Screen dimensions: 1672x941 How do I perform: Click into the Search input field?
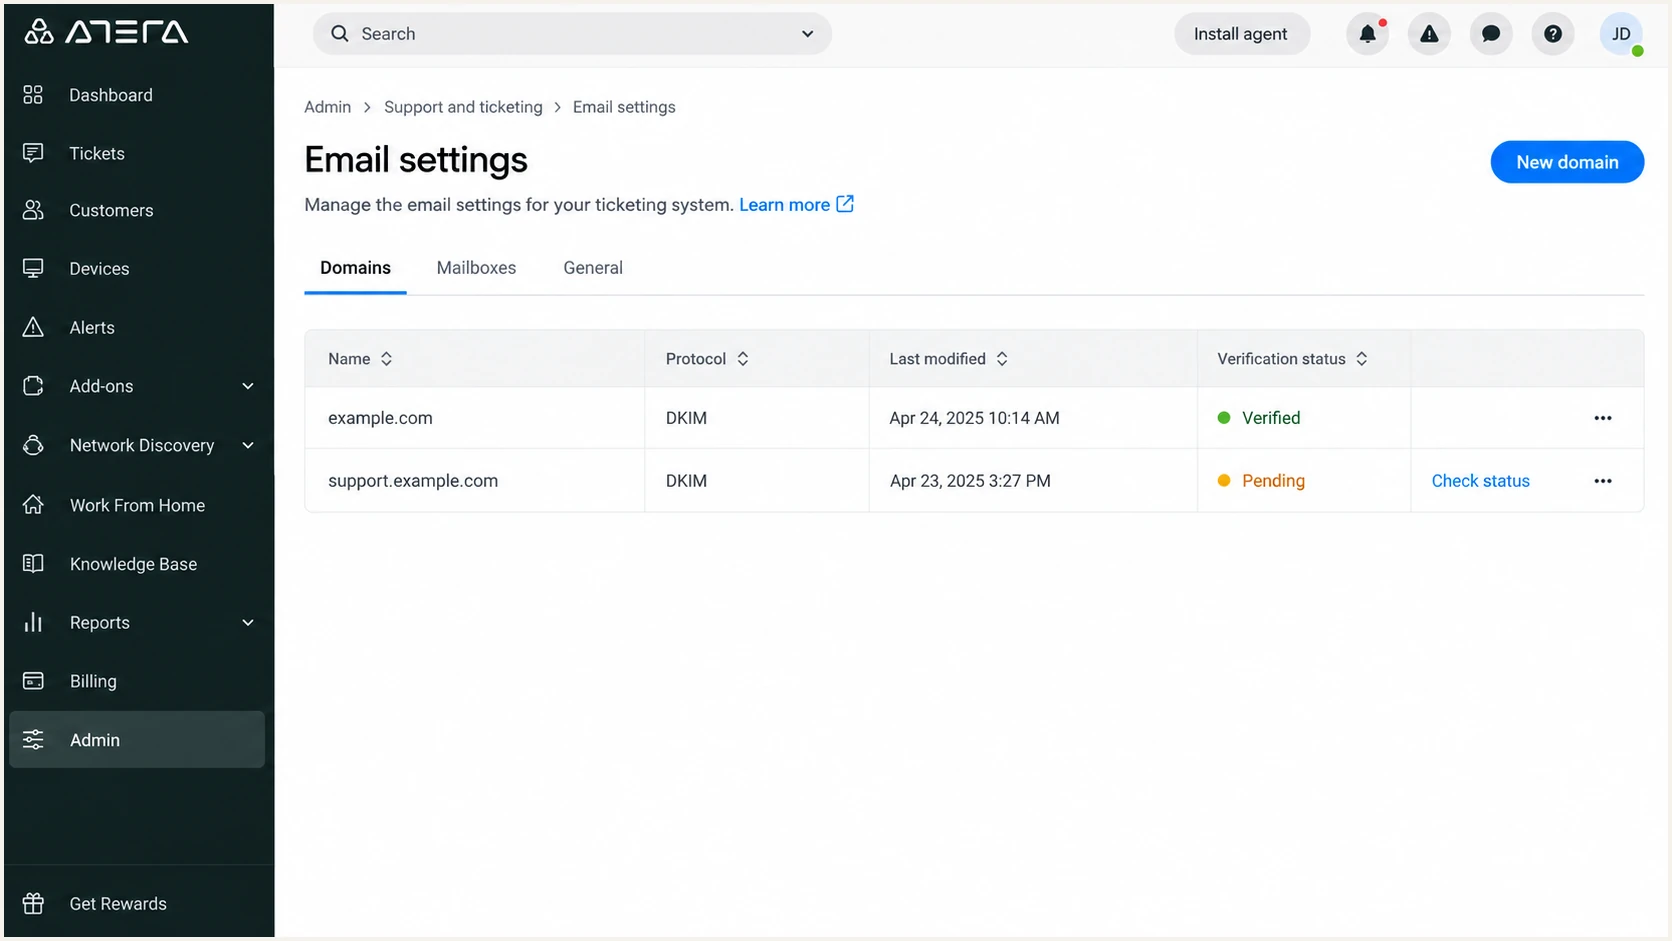(572, 34)
